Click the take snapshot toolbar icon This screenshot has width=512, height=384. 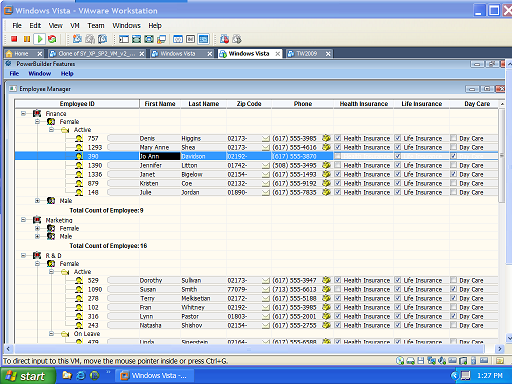77,39
